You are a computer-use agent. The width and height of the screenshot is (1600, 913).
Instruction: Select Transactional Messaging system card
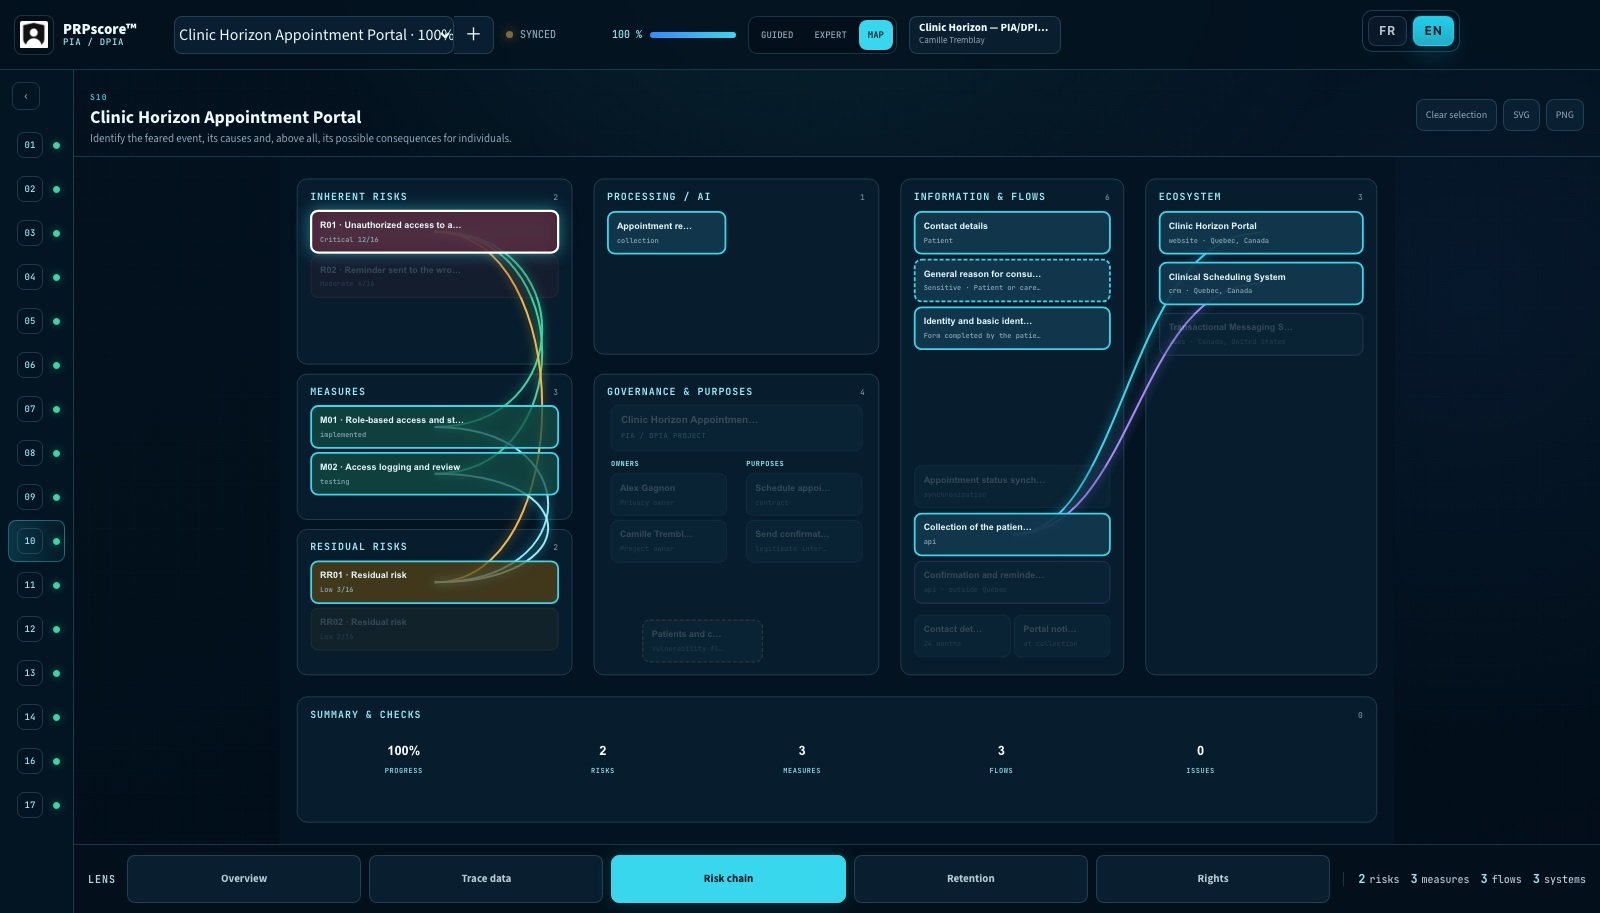tap(1261, 334)
